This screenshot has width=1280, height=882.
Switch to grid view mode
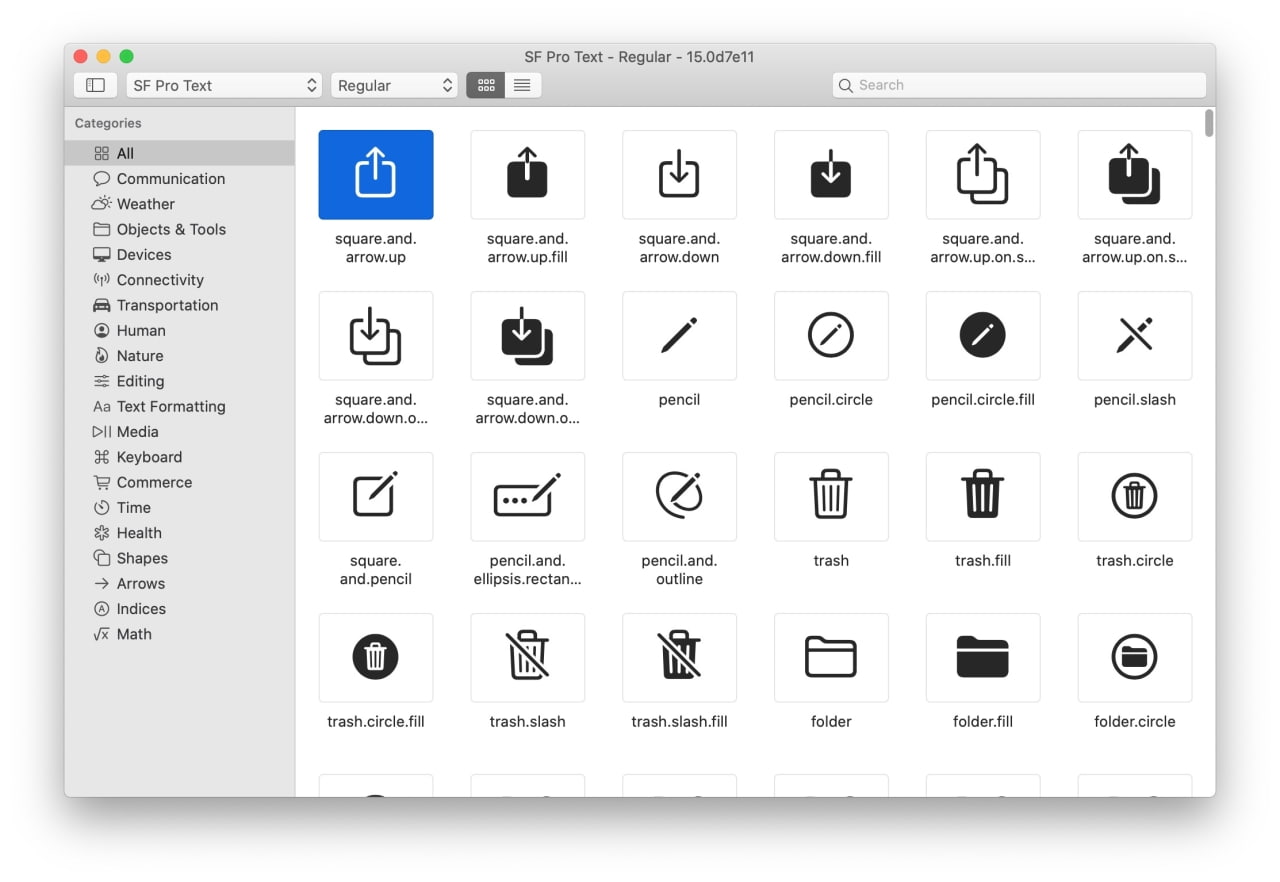pos(486,85)
